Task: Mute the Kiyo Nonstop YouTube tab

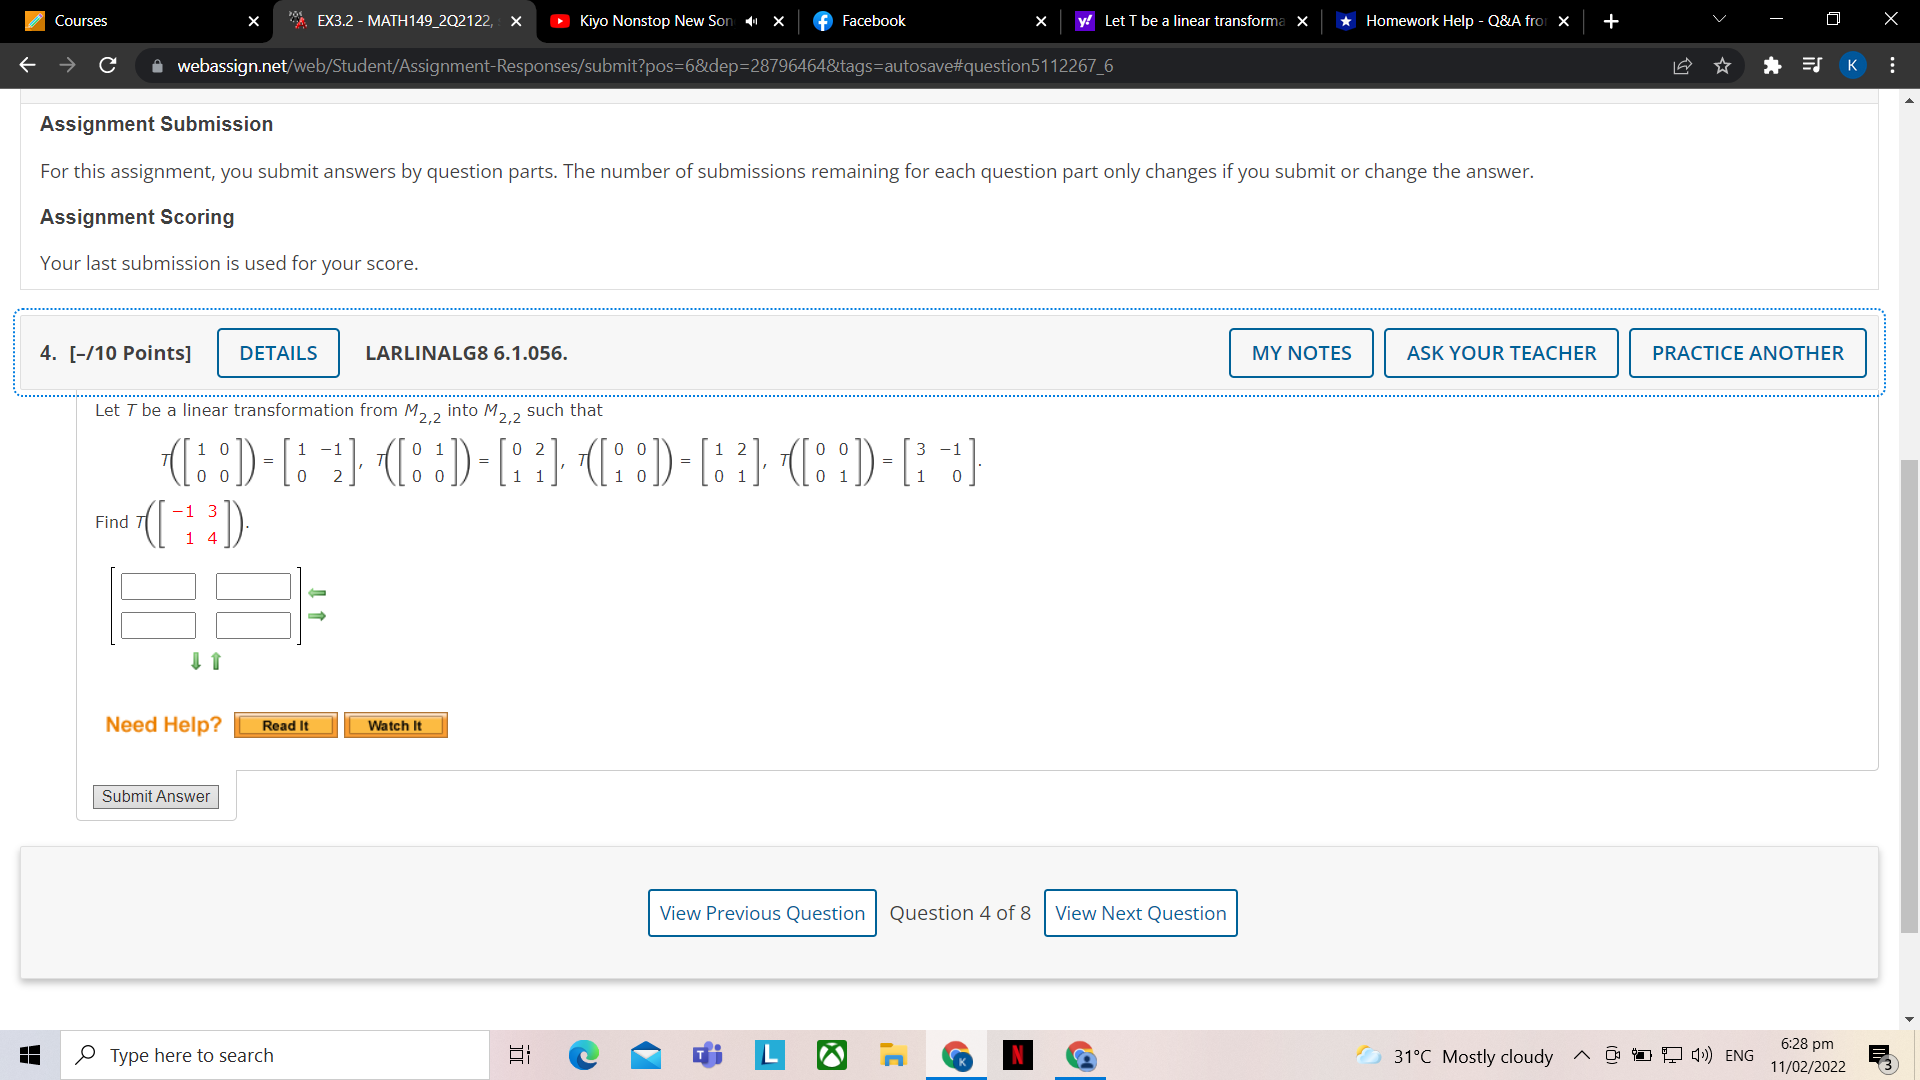Action: click(x=752, y=20)
